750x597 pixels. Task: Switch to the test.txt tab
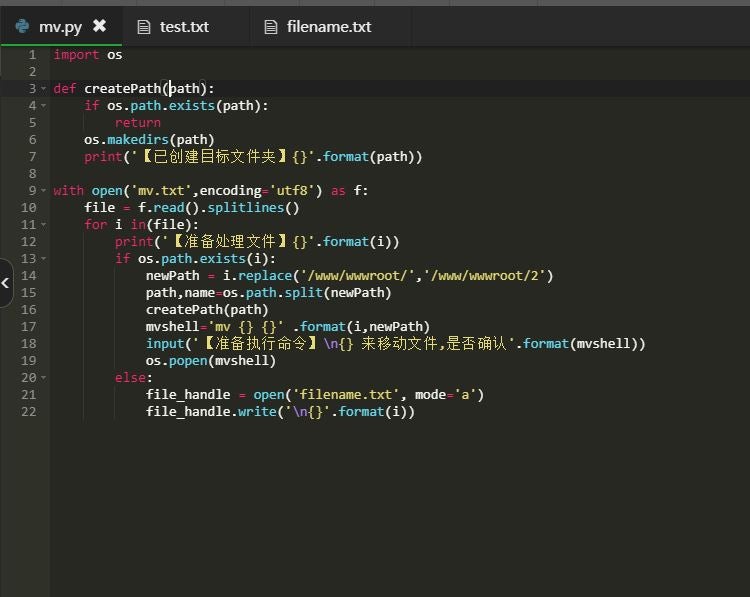[x=184, y=27]
